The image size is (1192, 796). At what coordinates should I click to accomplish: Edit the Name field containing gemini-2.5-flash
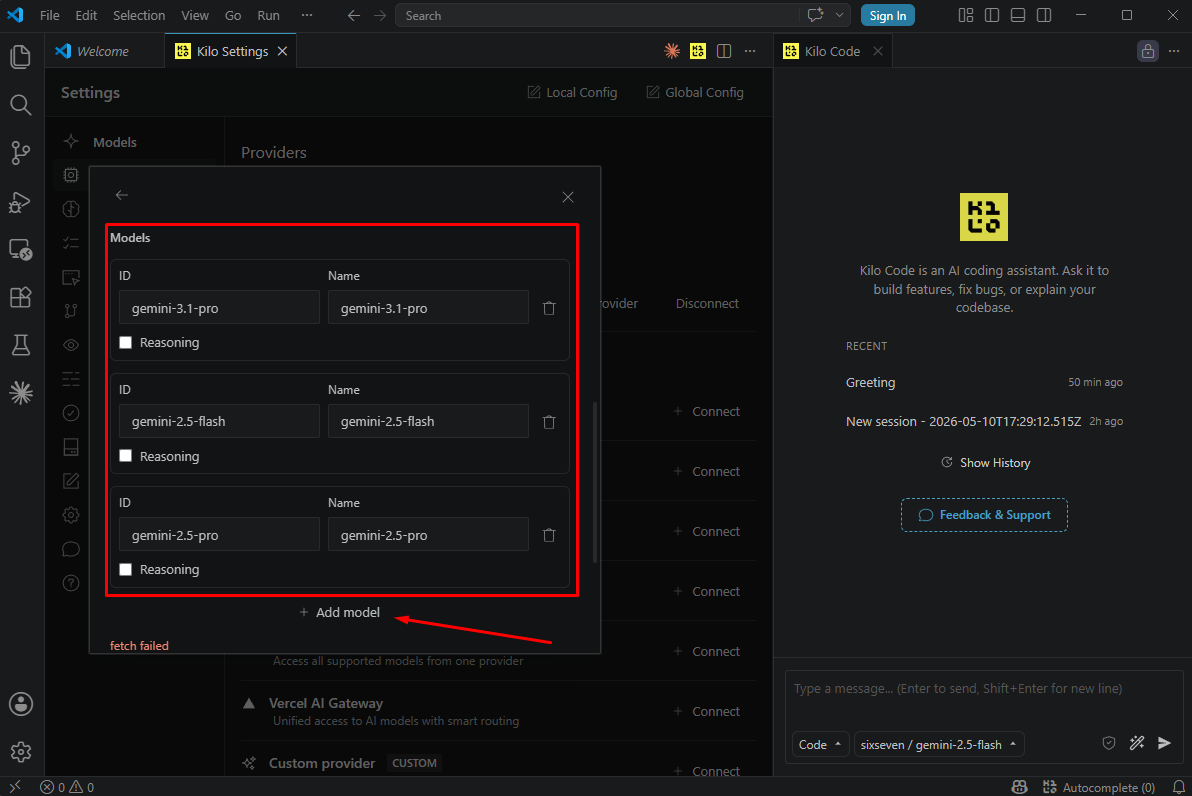(x=428, y=422)
